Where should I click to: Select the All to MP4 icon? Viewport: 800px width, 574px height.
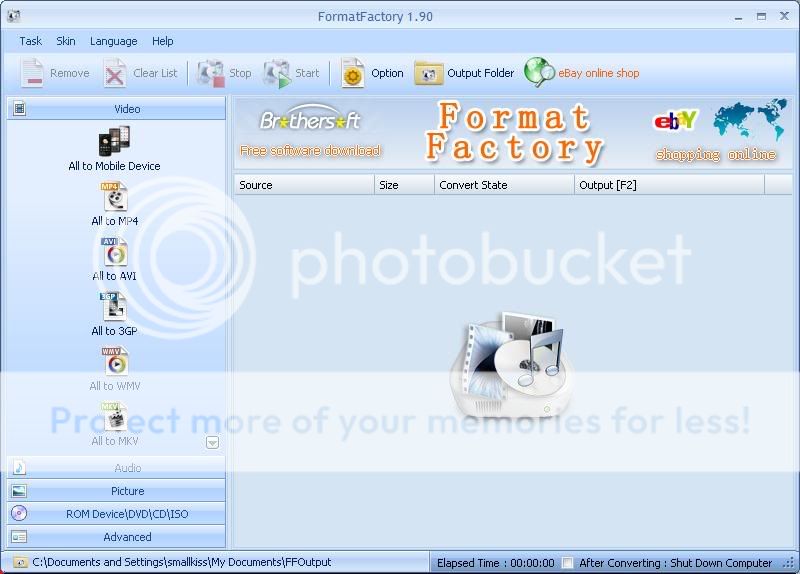114,196
